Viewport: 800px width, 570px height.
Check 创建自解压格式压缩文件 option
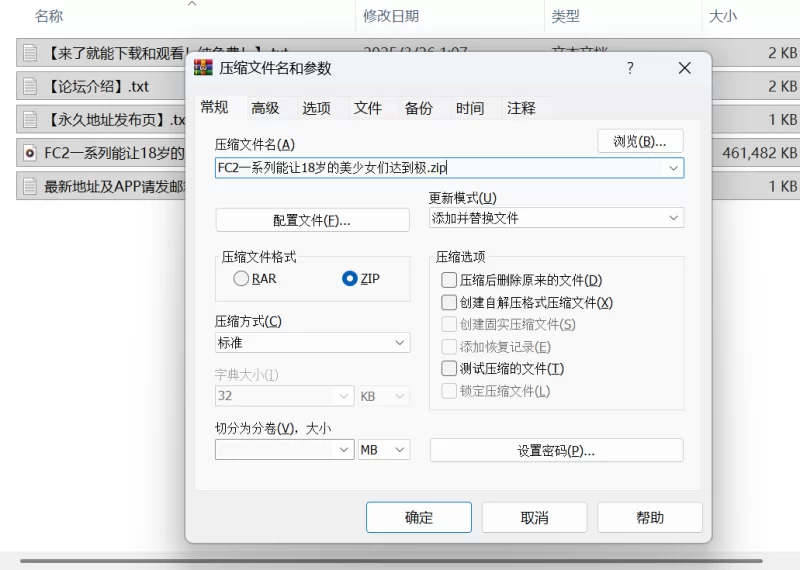449,302
